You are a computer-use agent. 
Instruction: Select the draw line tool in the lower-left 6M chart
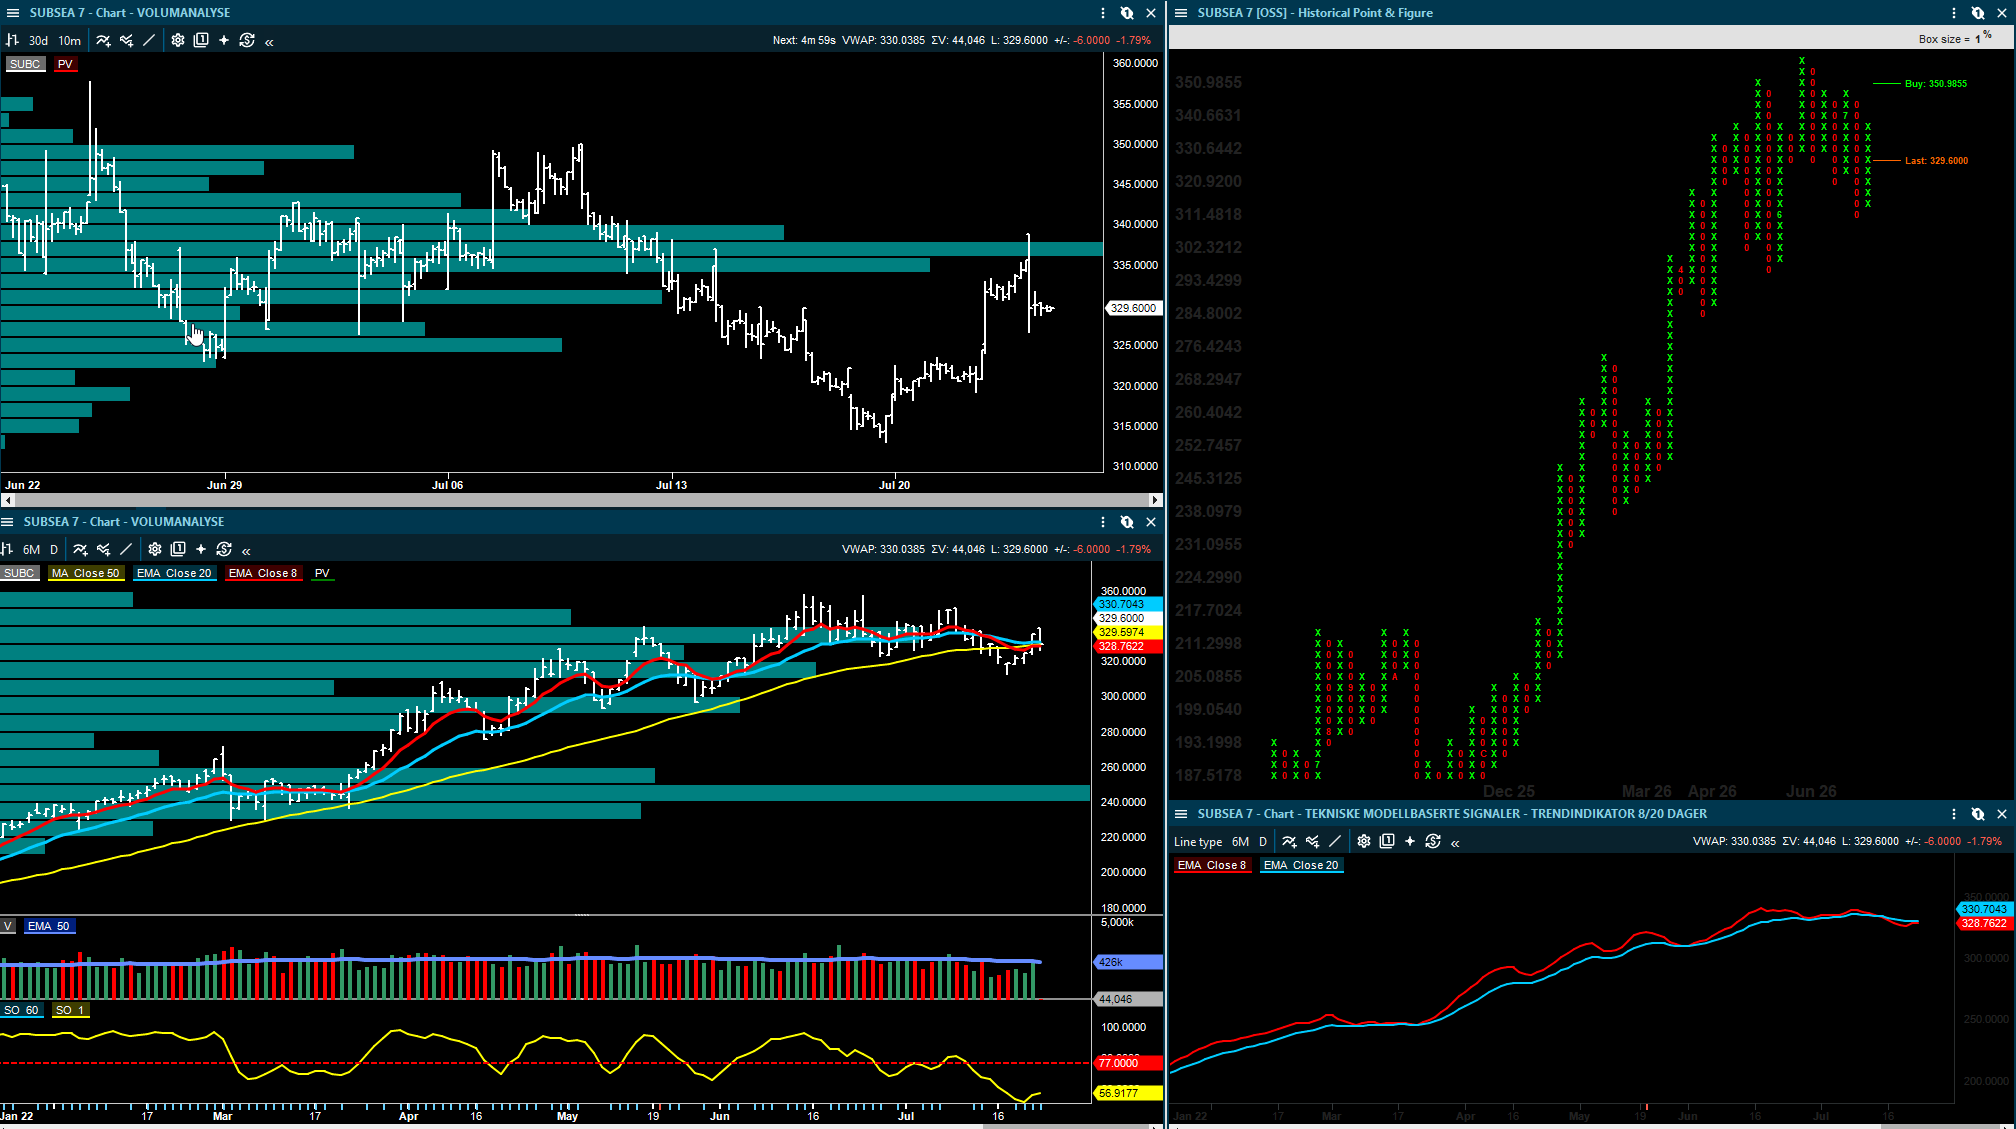click(126, 549)
